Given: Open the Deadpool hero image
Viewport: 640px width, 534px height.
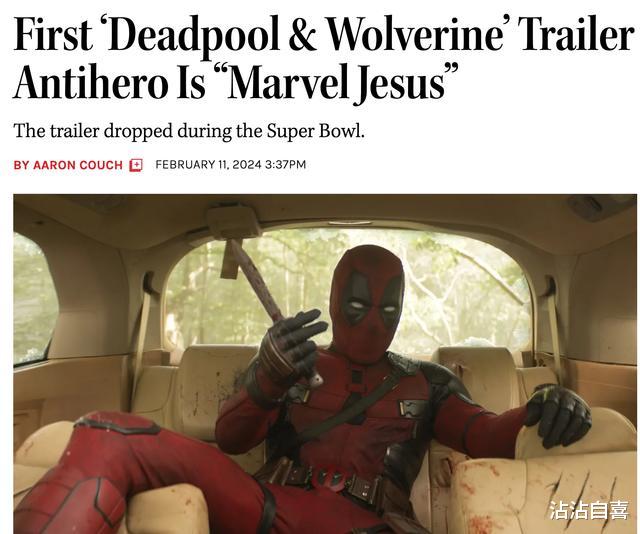Looking at the screenshot, I should [325, 364].
